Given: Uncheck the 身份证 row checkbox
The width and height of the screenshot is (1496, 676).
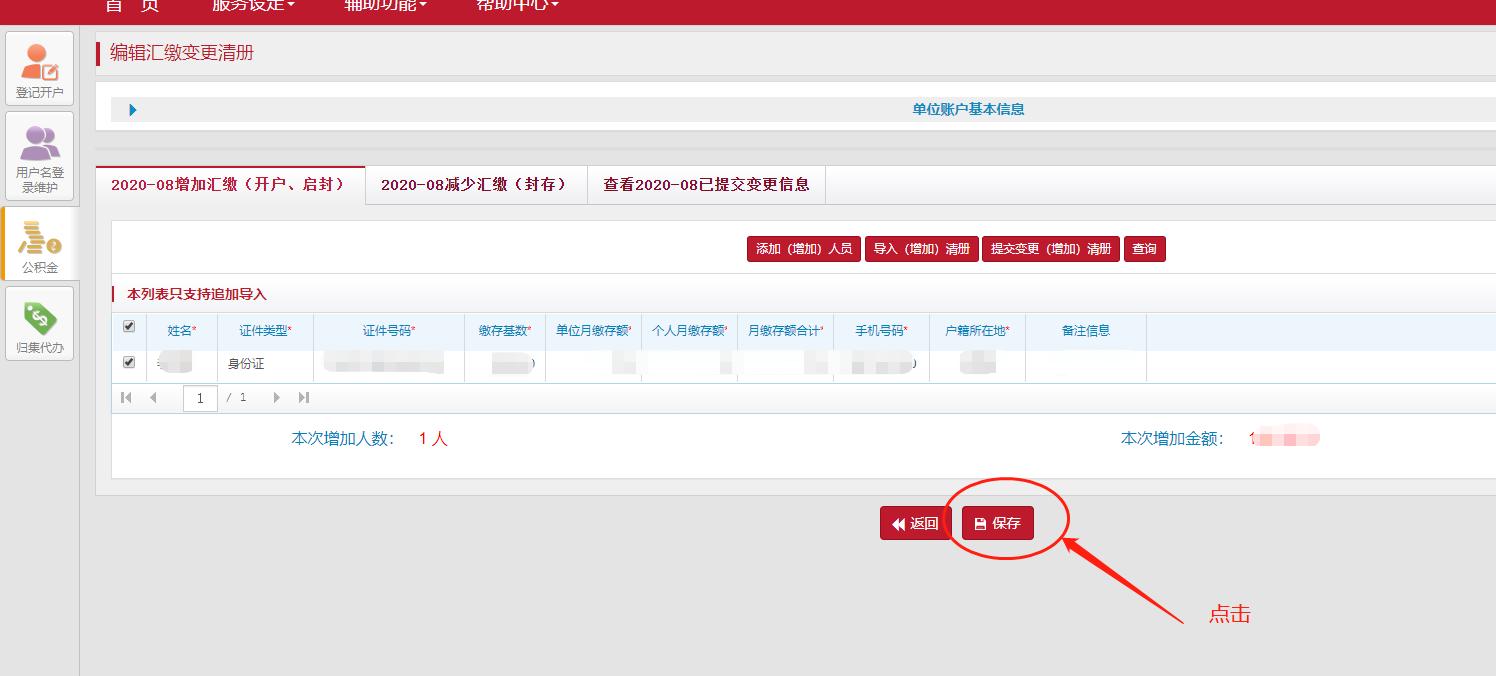Looking at the screenshot, I should click(128, 362).
